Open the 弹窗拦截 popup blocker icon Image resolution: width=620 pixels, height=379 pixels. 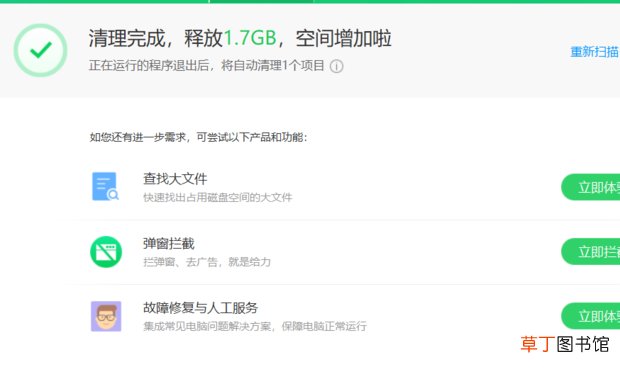106,252
